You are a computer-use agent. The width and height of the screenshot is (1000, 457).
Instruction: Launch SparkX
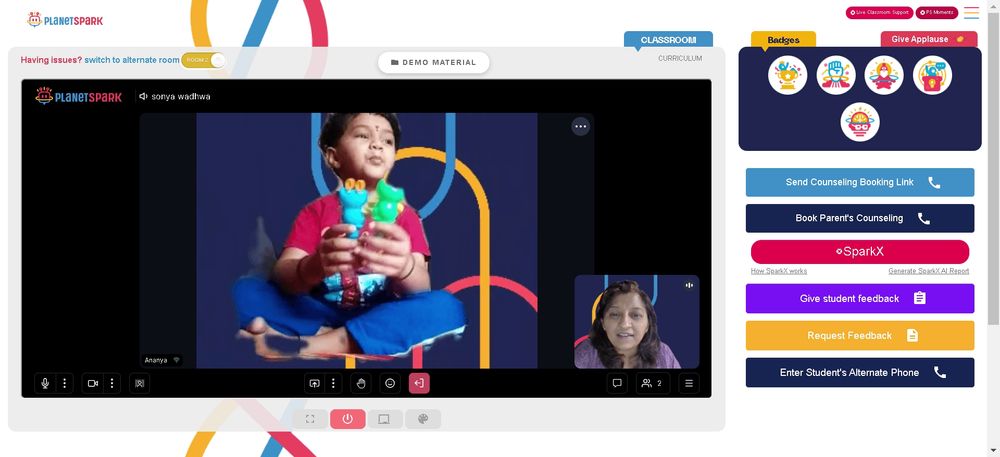coord(860,252)
